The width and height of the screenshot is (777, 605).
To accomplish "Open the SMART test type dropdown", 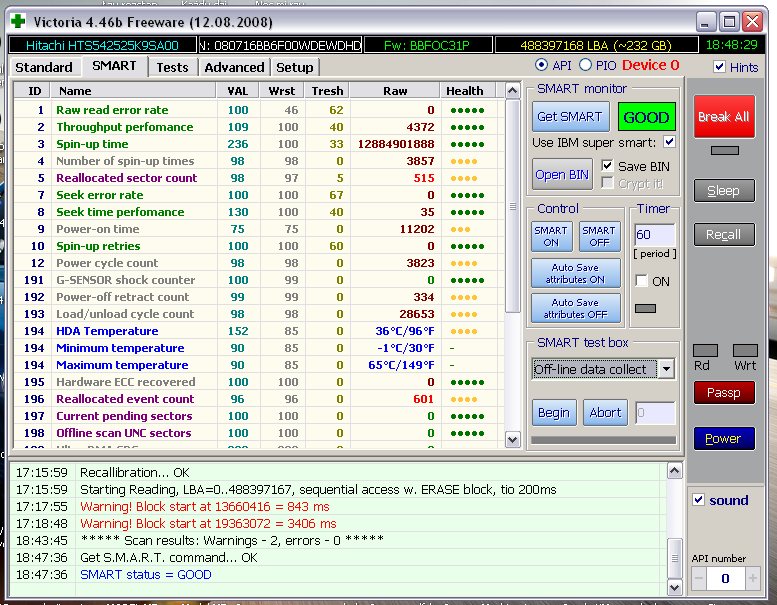I will (666, 369).
